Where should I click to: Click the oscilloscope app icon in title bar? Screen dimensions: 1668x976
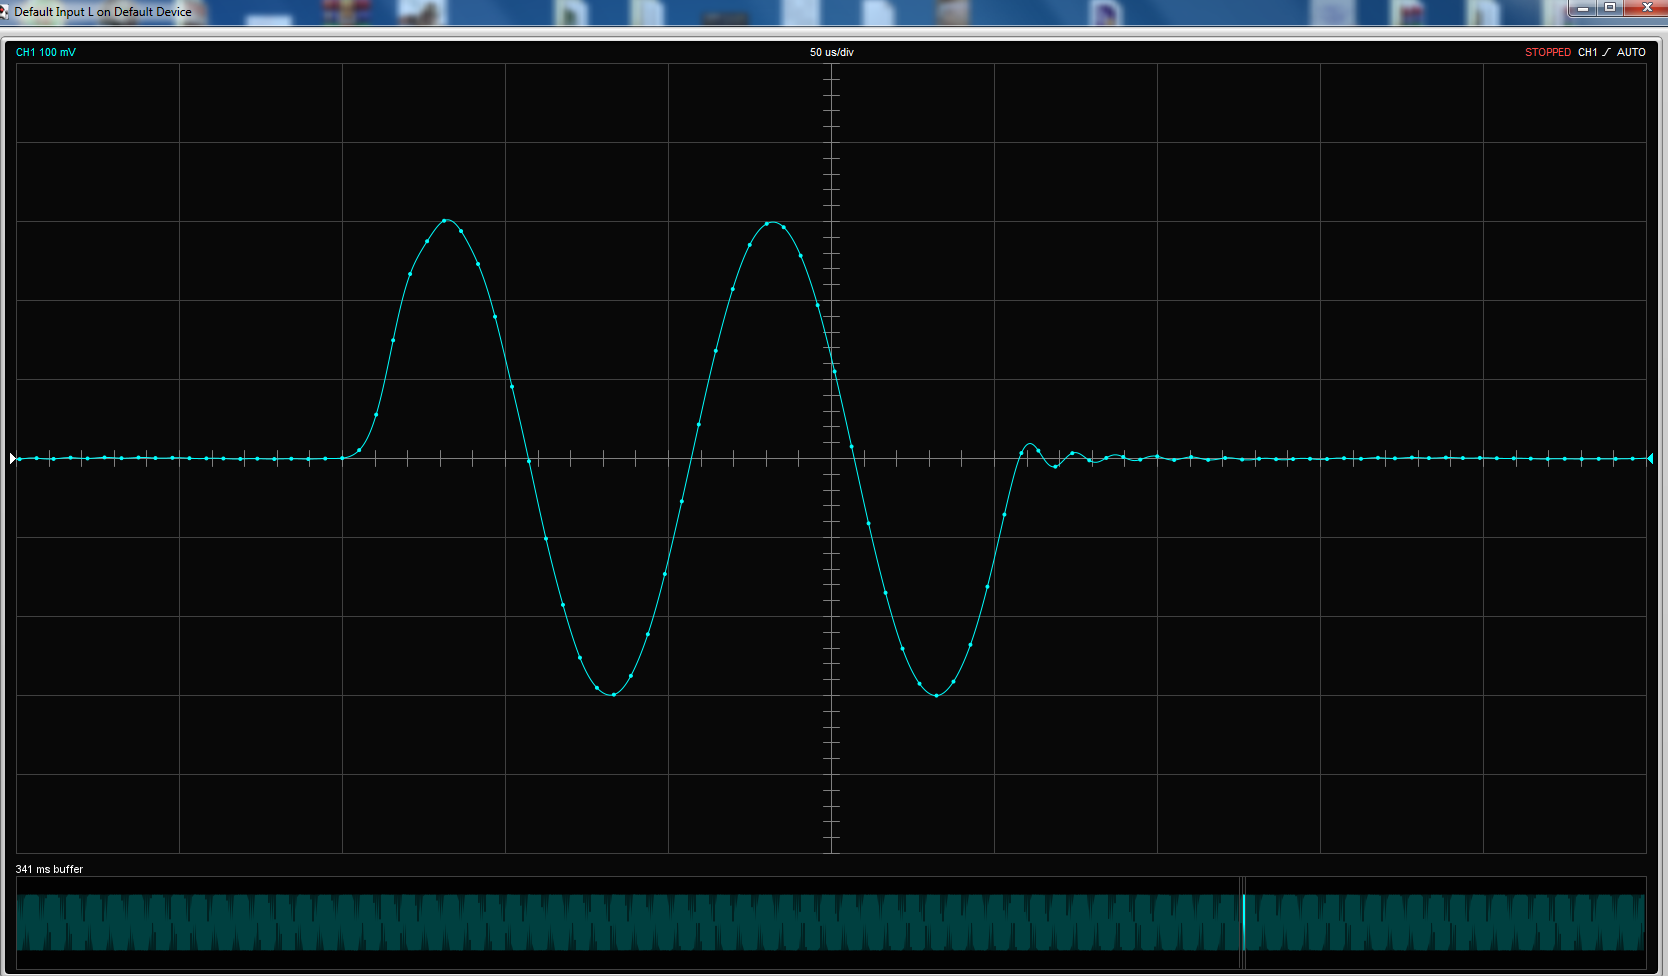click(4, 12)
